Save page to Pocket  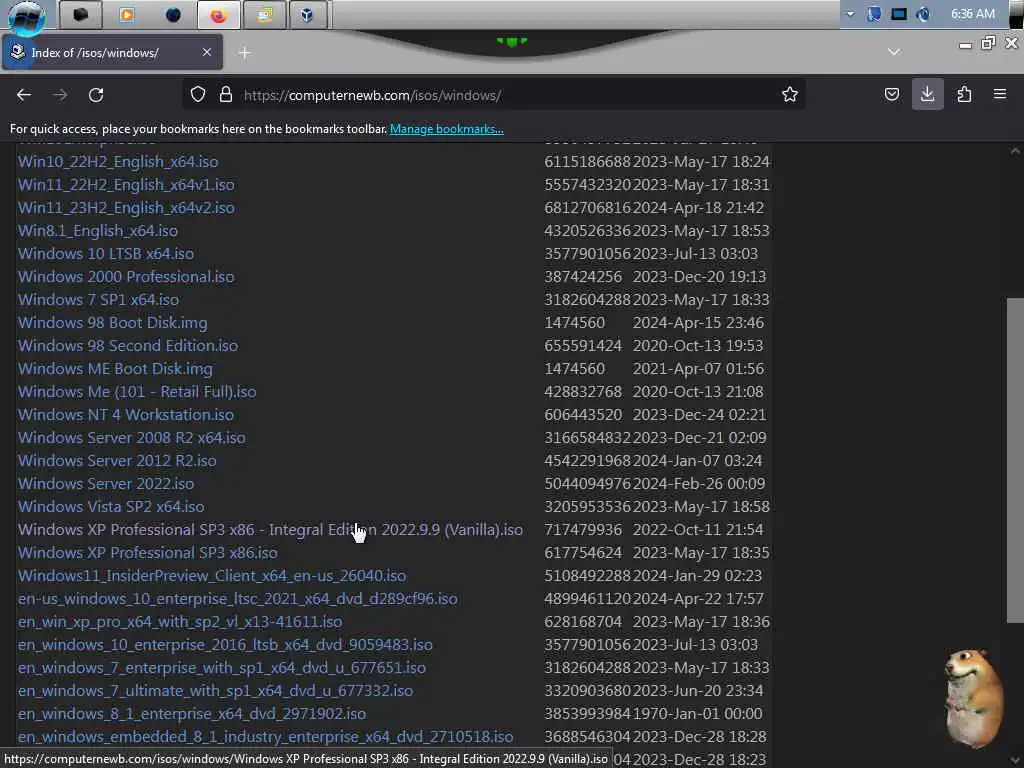coord(891,95)
